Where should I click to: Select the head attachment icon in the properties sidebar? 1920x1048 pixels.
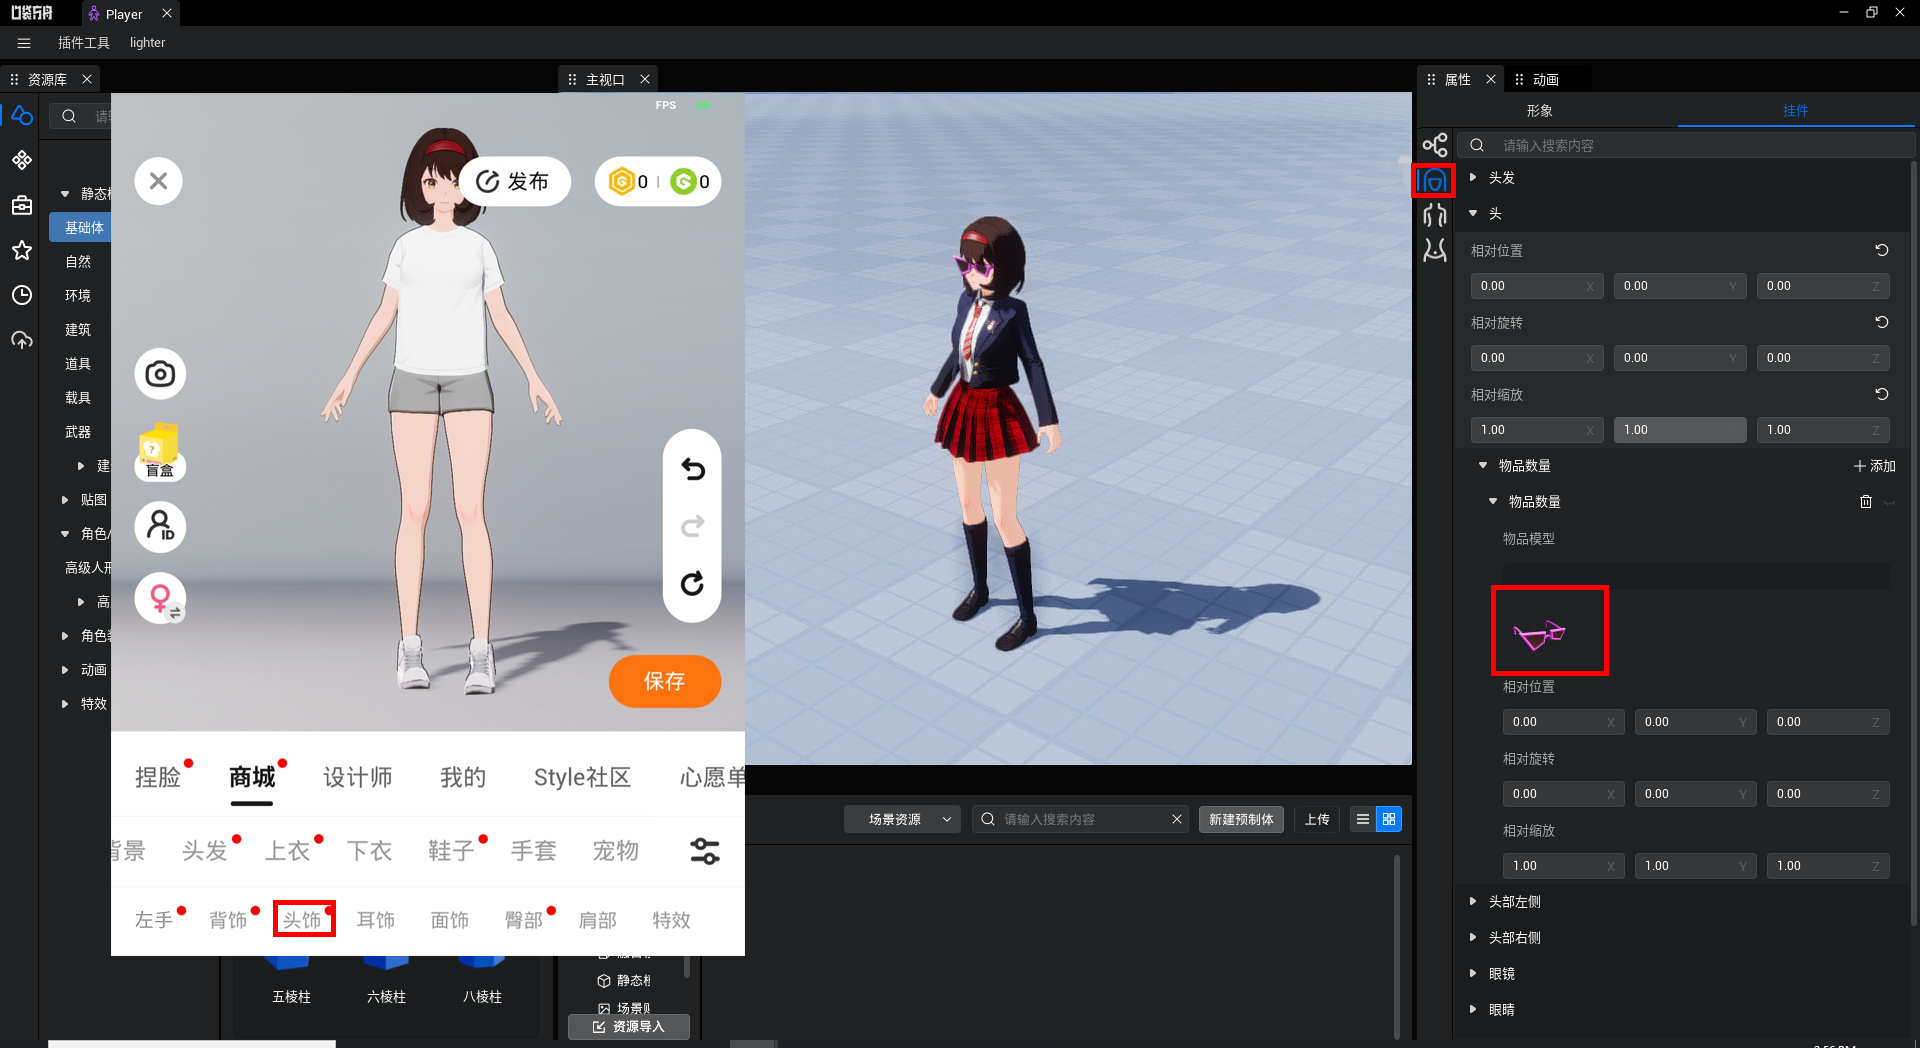click(x=1434, y=181)
